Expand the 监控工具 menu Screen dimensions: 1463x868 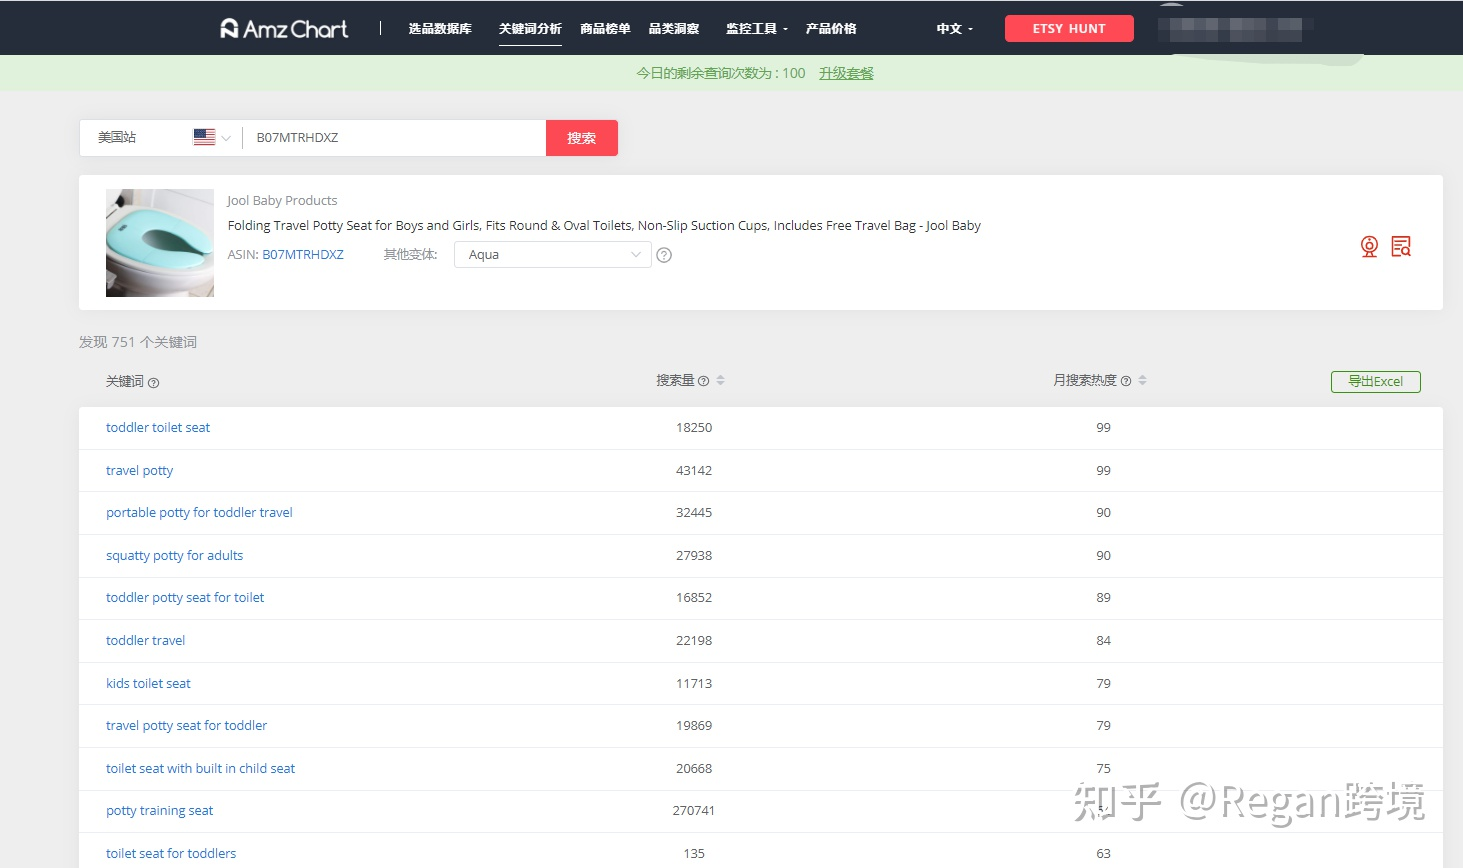(x=756, y=29)
